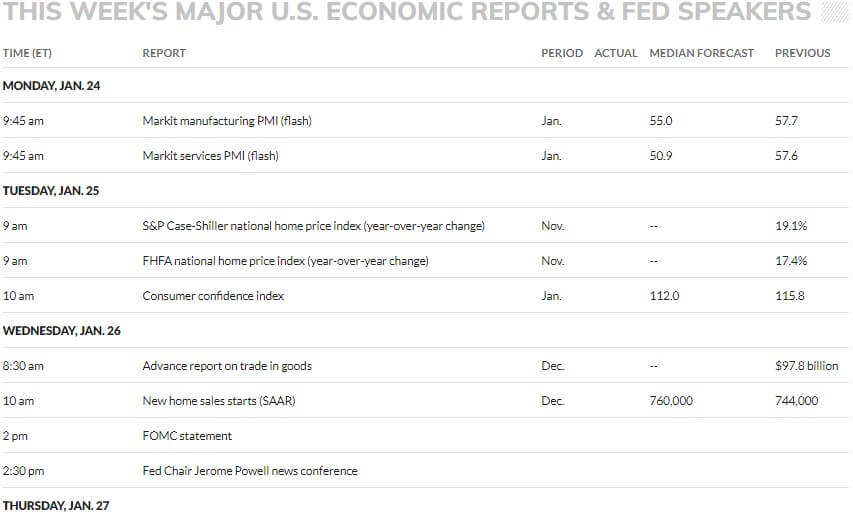
Task: Click the Consumer confidence index report
Action: pos(213,296)
